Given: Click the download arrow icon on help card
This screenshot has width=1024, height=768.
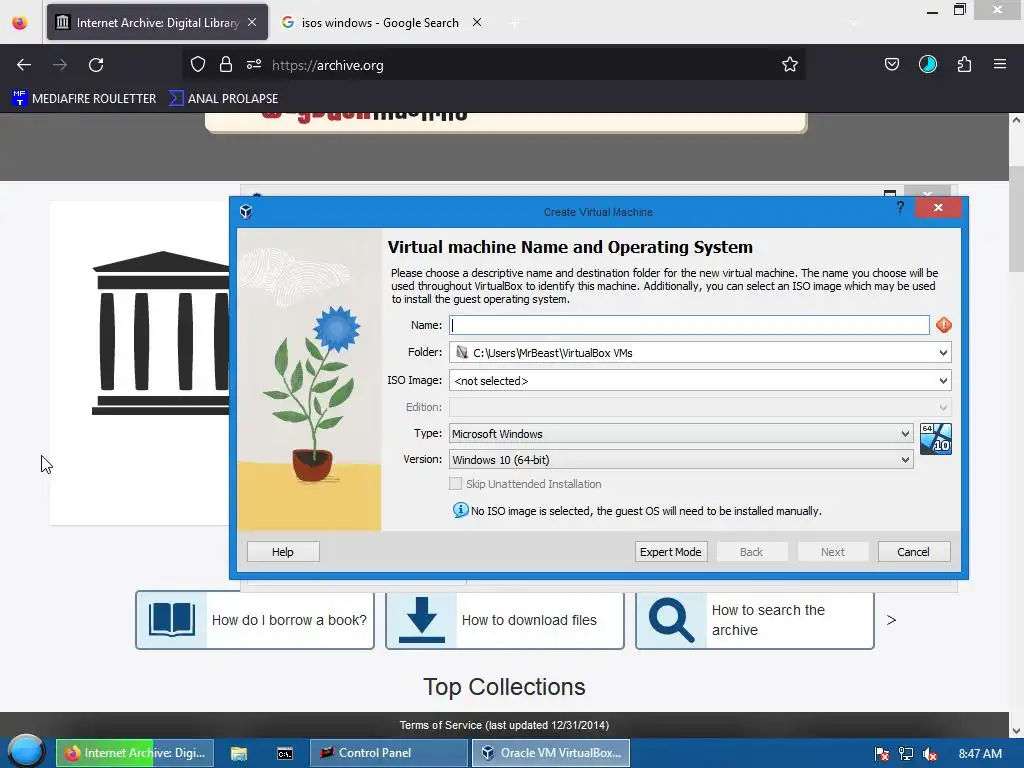Looking at the screenshot, I should pos(422,620).
